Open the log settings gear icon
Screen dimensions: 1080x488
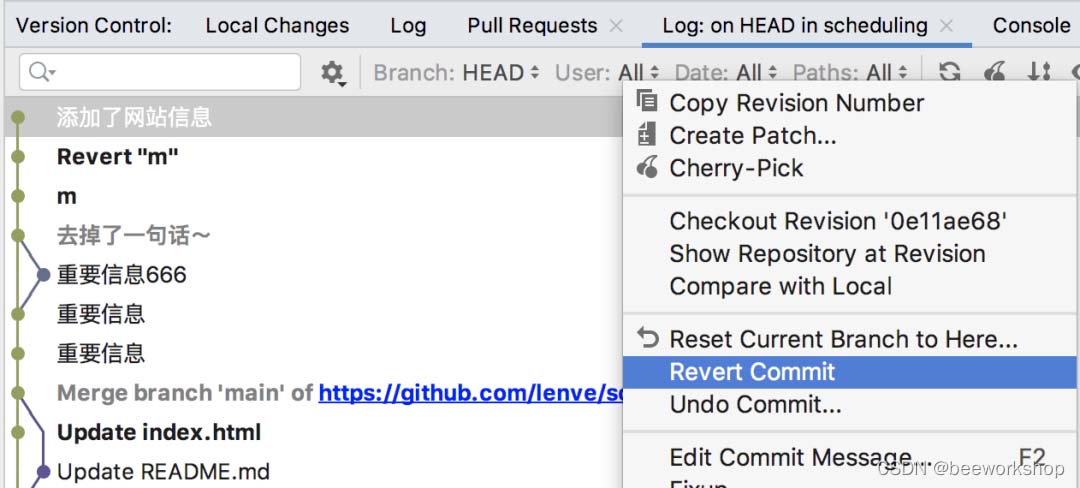(x=332, y=72)
